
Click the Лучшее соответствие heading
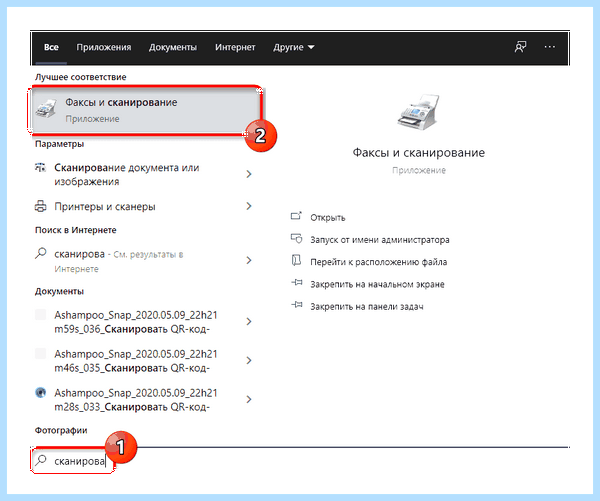(x=81, y=77)
